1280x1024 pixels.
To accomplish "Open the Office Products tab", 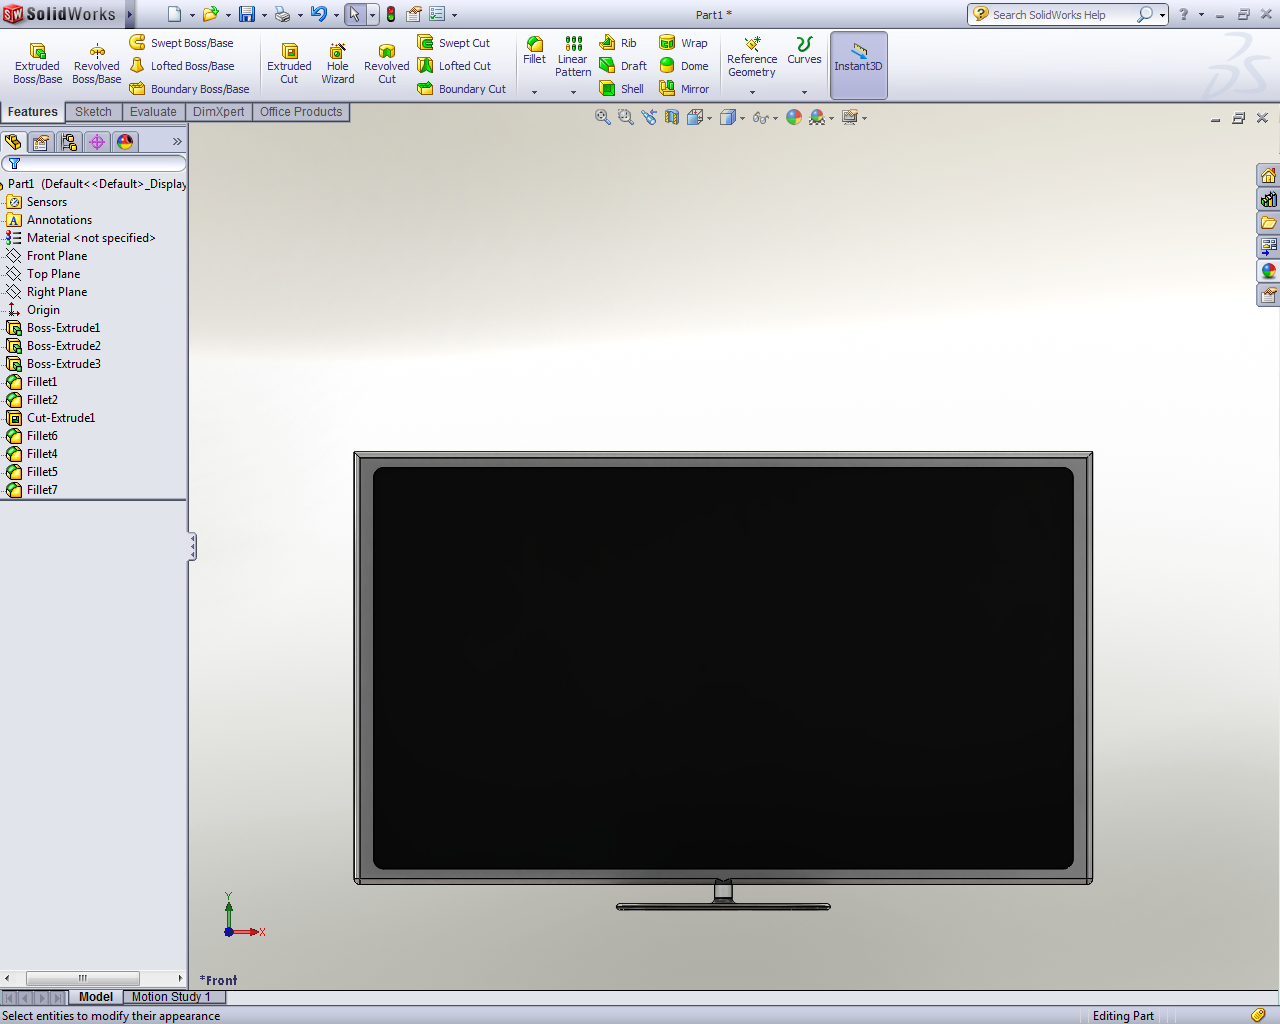I will 301,112.
